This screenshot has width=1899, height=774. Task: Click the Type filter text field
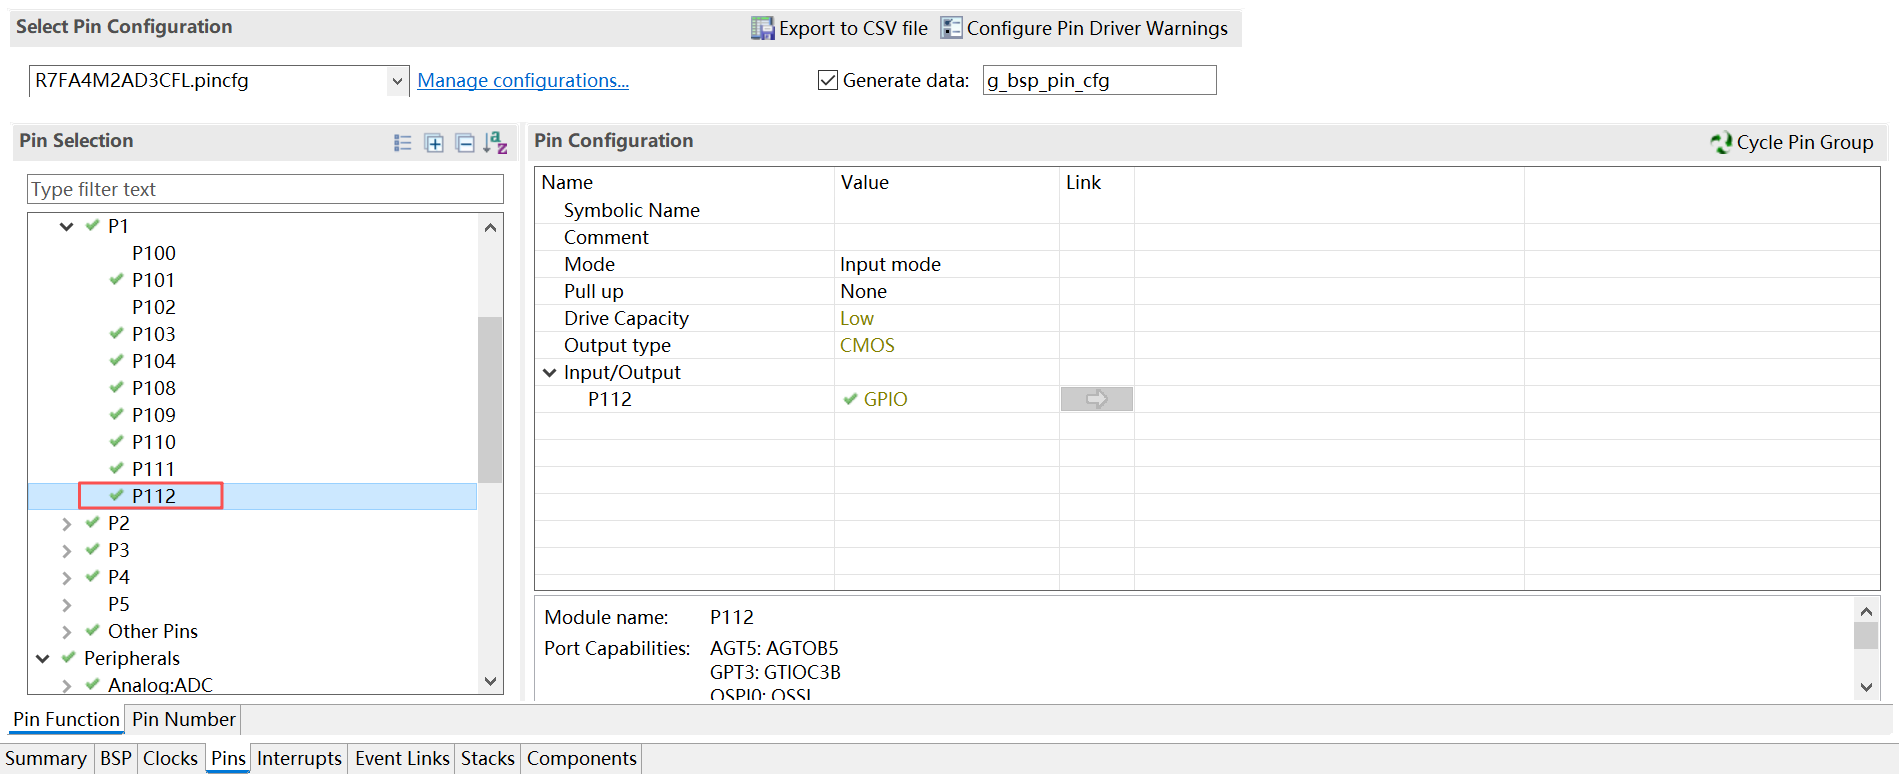265,189
